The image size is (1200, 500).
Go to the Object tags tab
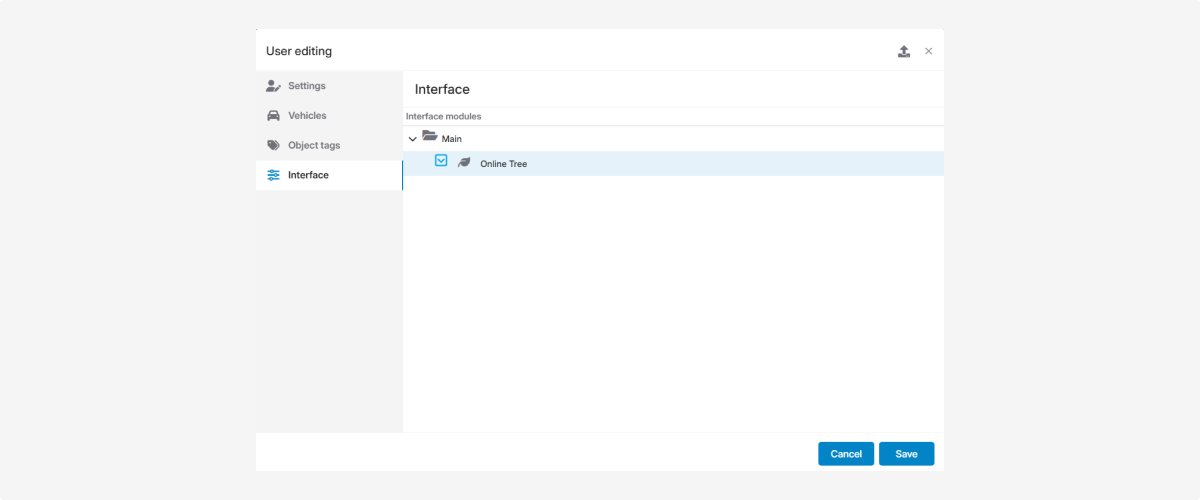click(314, 146)
